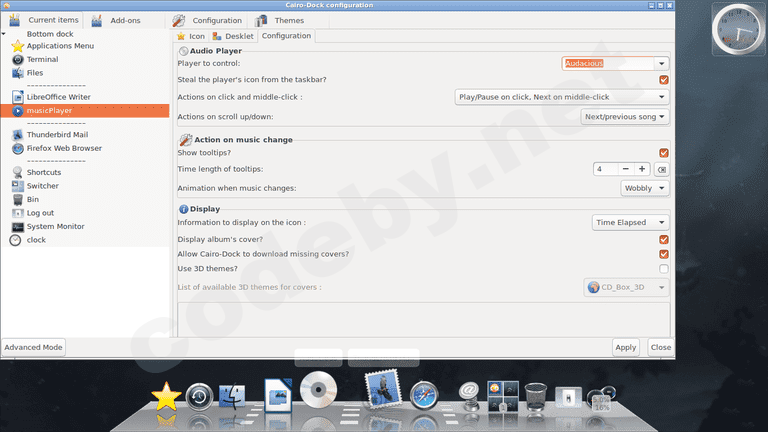The height and width of the screenshot is (432, 768).
Task: Open the Icon sub-tab
Action: coord(191,36)
